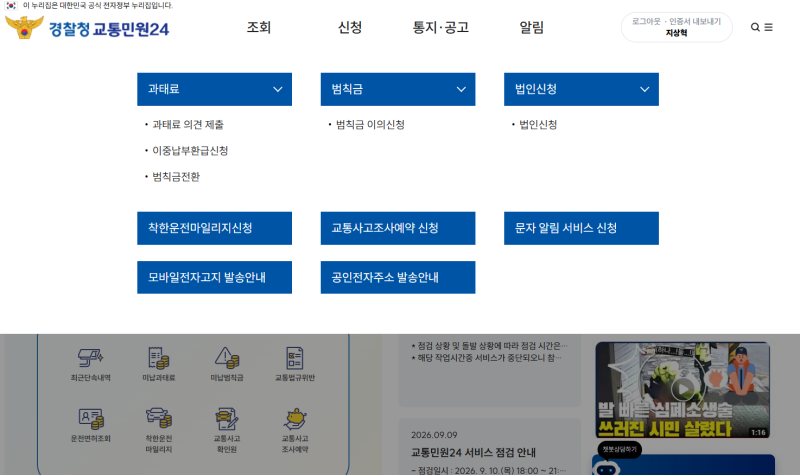
Task: Click the 2026.09.09 notice date
Action: (434, 435)
